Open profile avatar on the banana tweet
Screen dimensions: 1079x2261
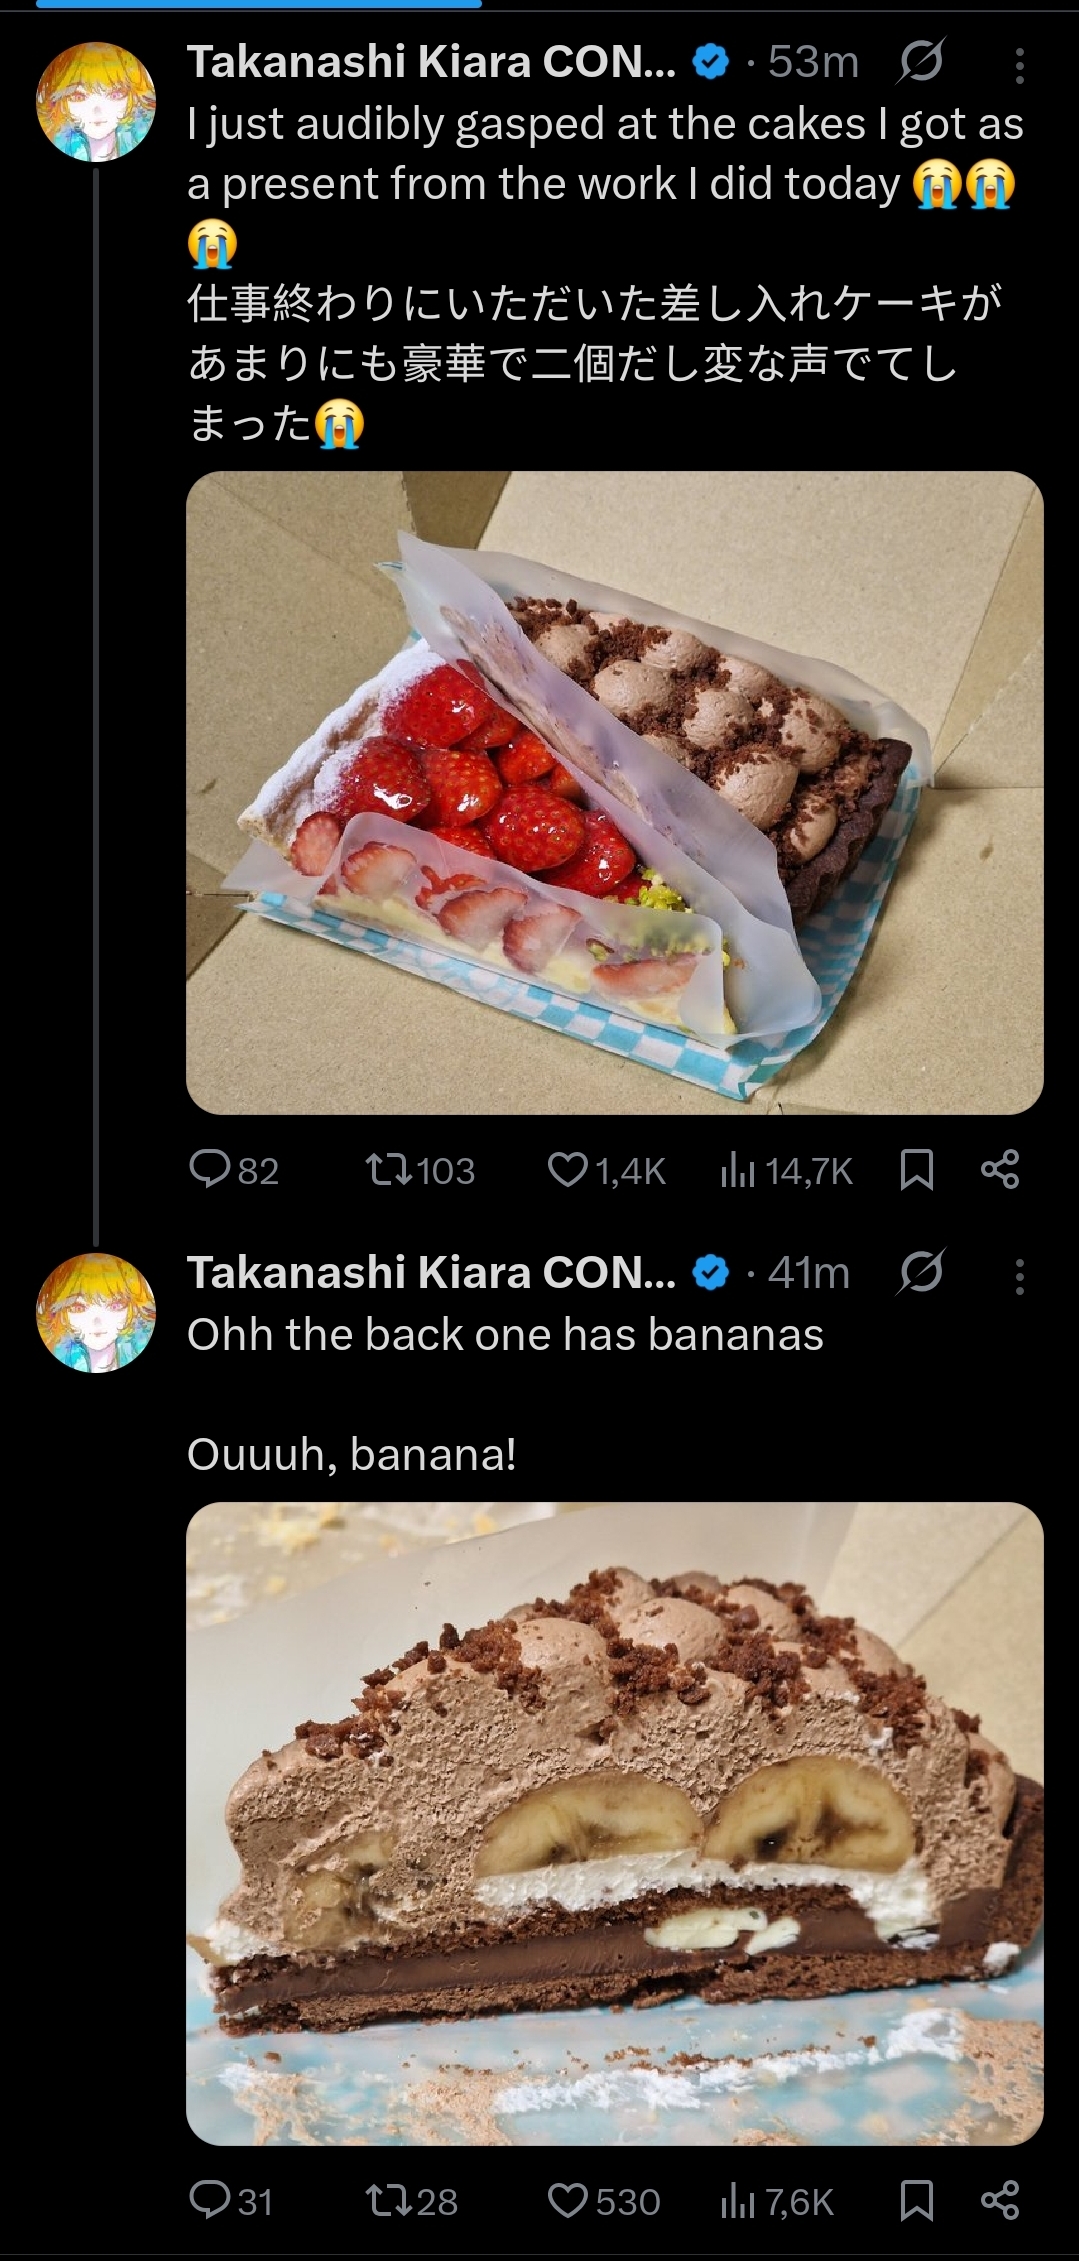tap(96, 1312)
